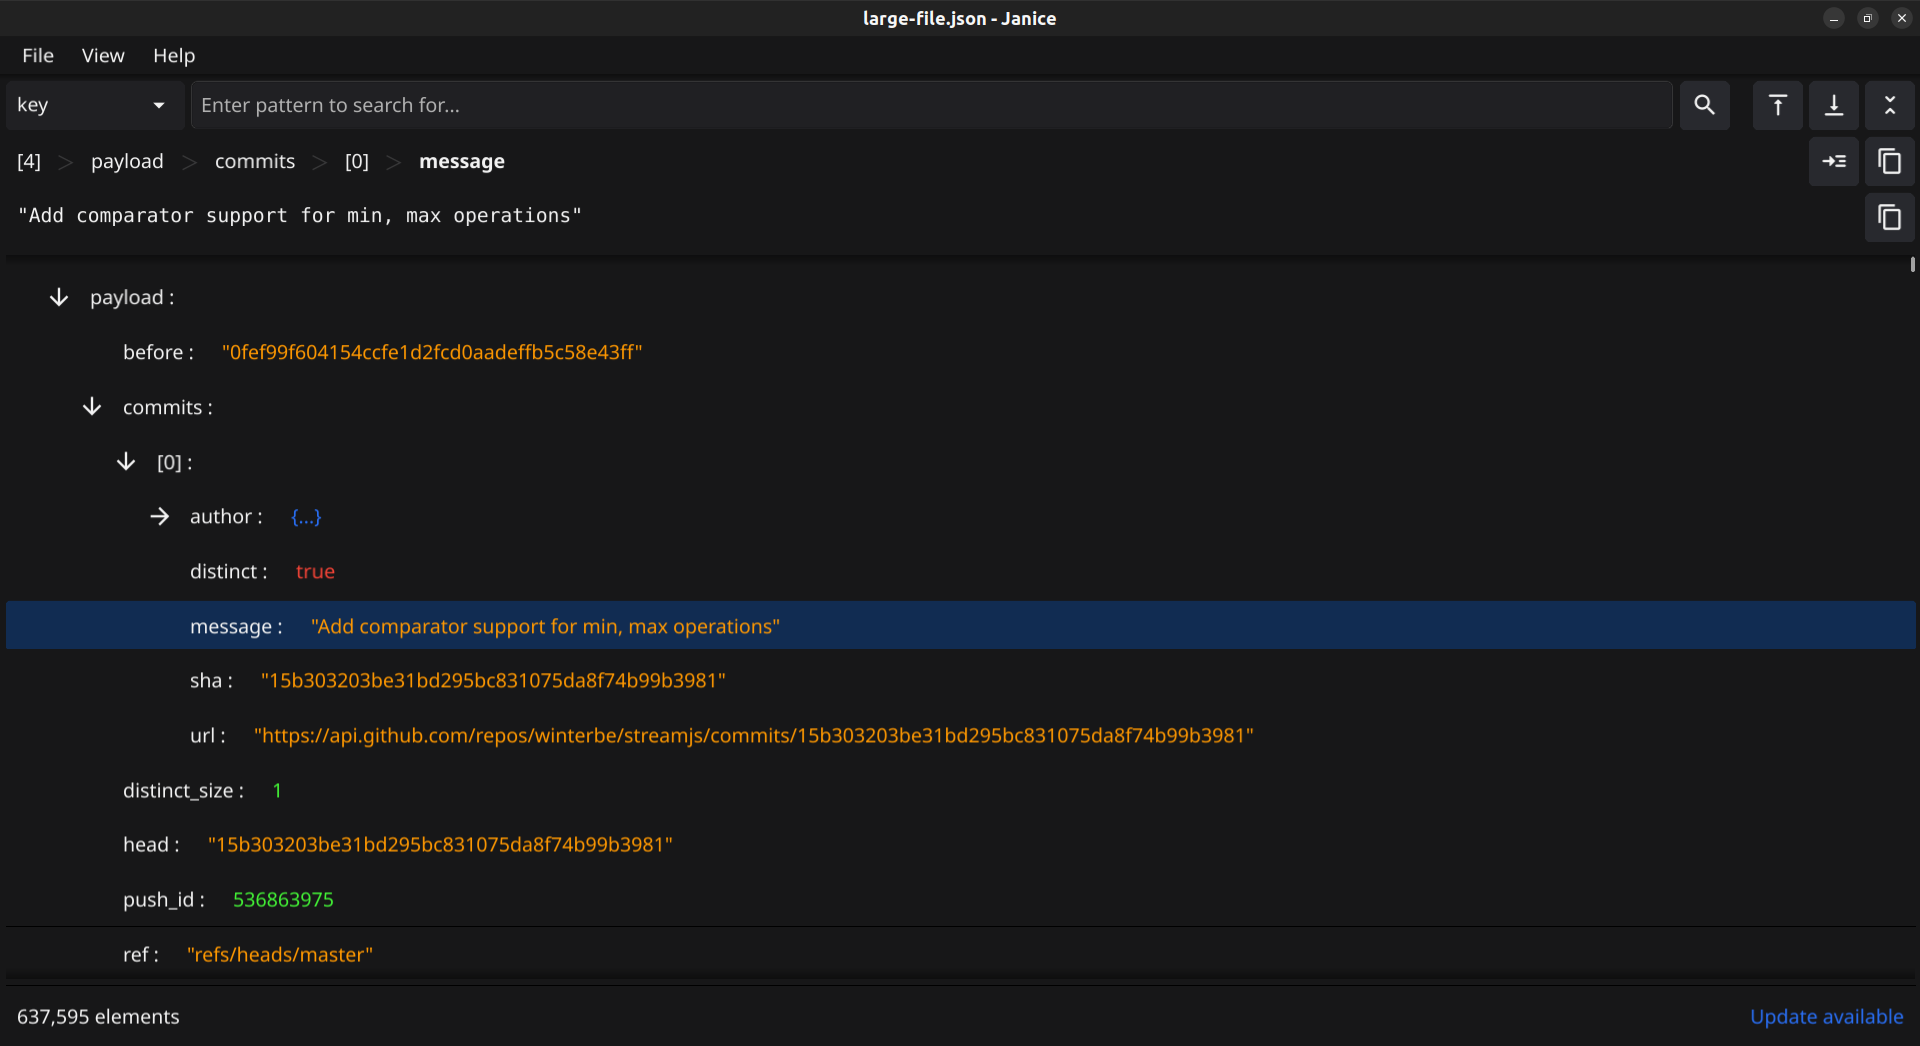Expand the author object arrow
1920x1046 pixels.
tap(160, 516)
